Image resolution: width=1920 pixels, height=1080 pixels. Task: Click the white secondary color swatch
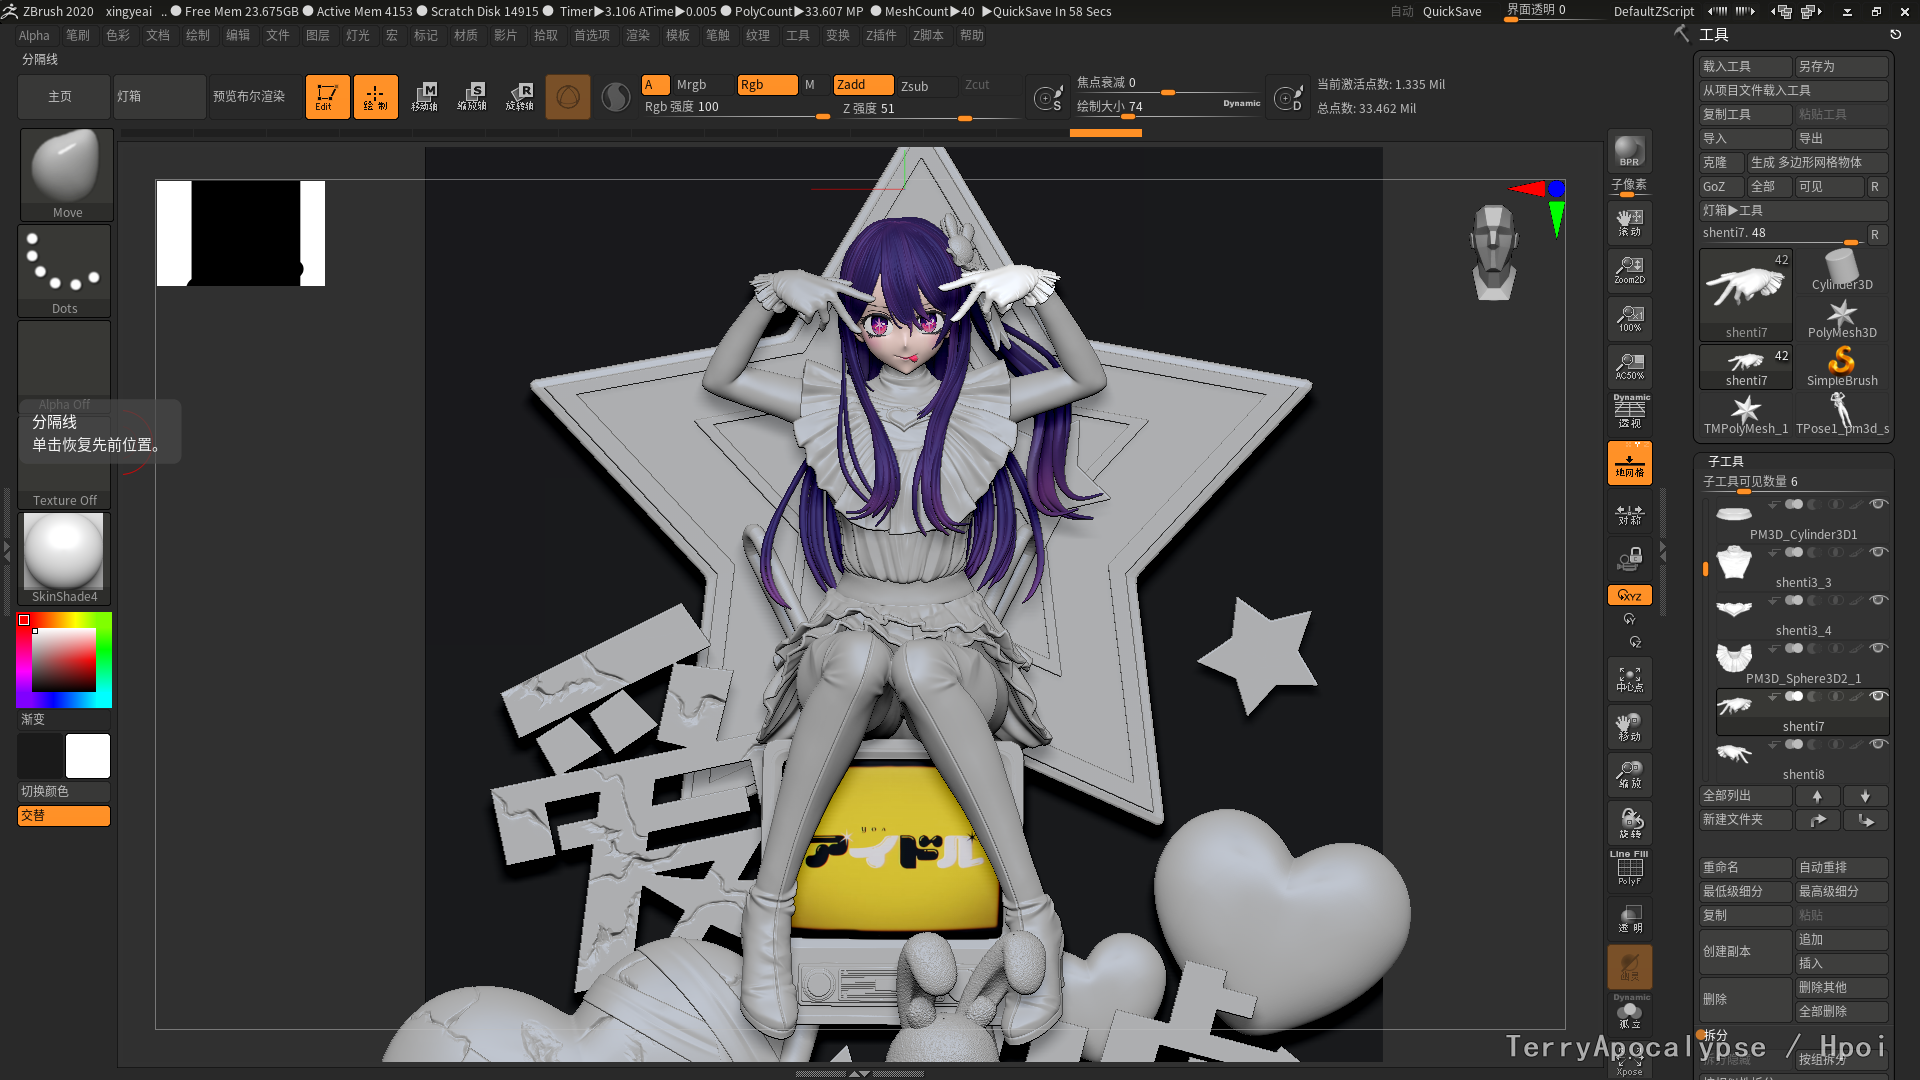88,756
